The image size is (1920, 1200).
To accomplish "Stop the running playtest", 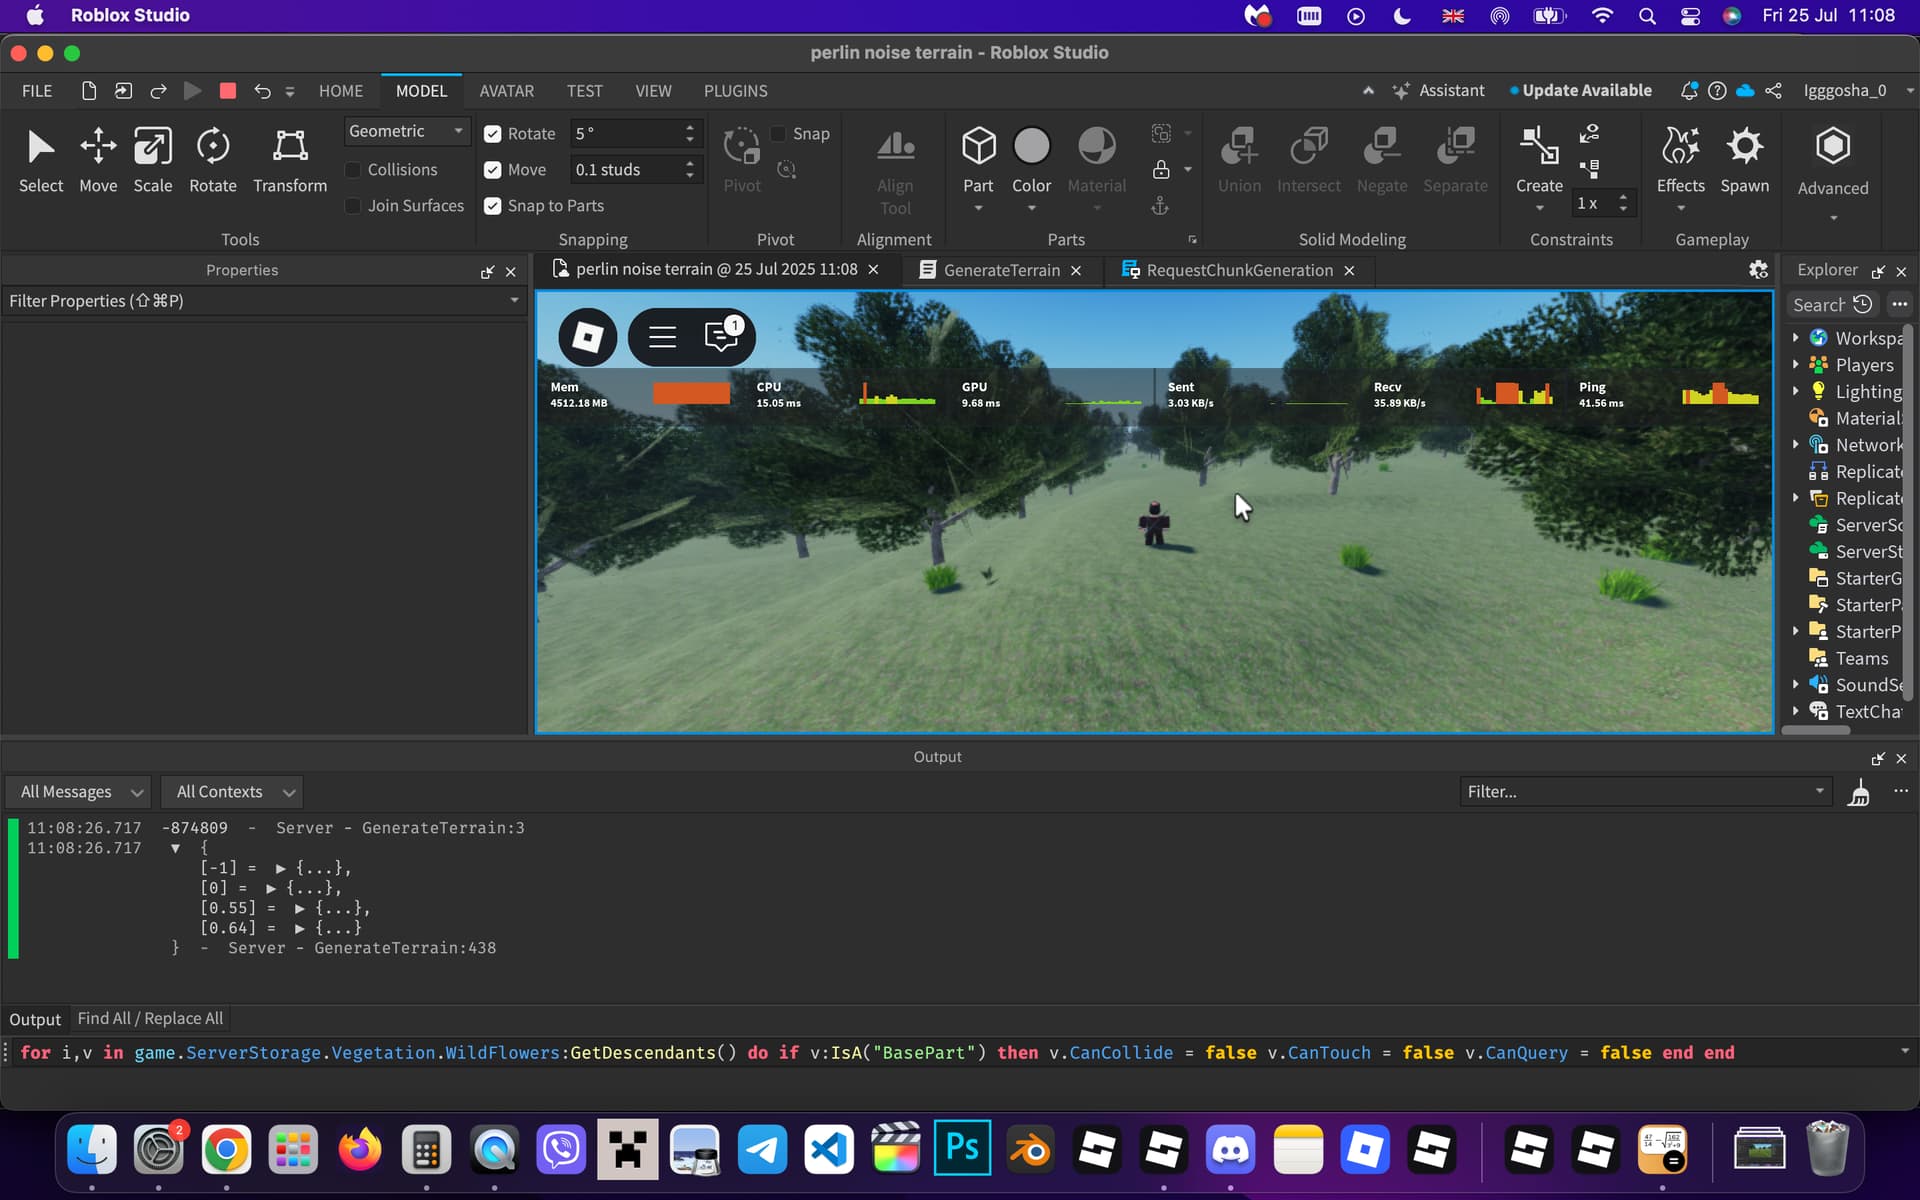I will [228, 91].
